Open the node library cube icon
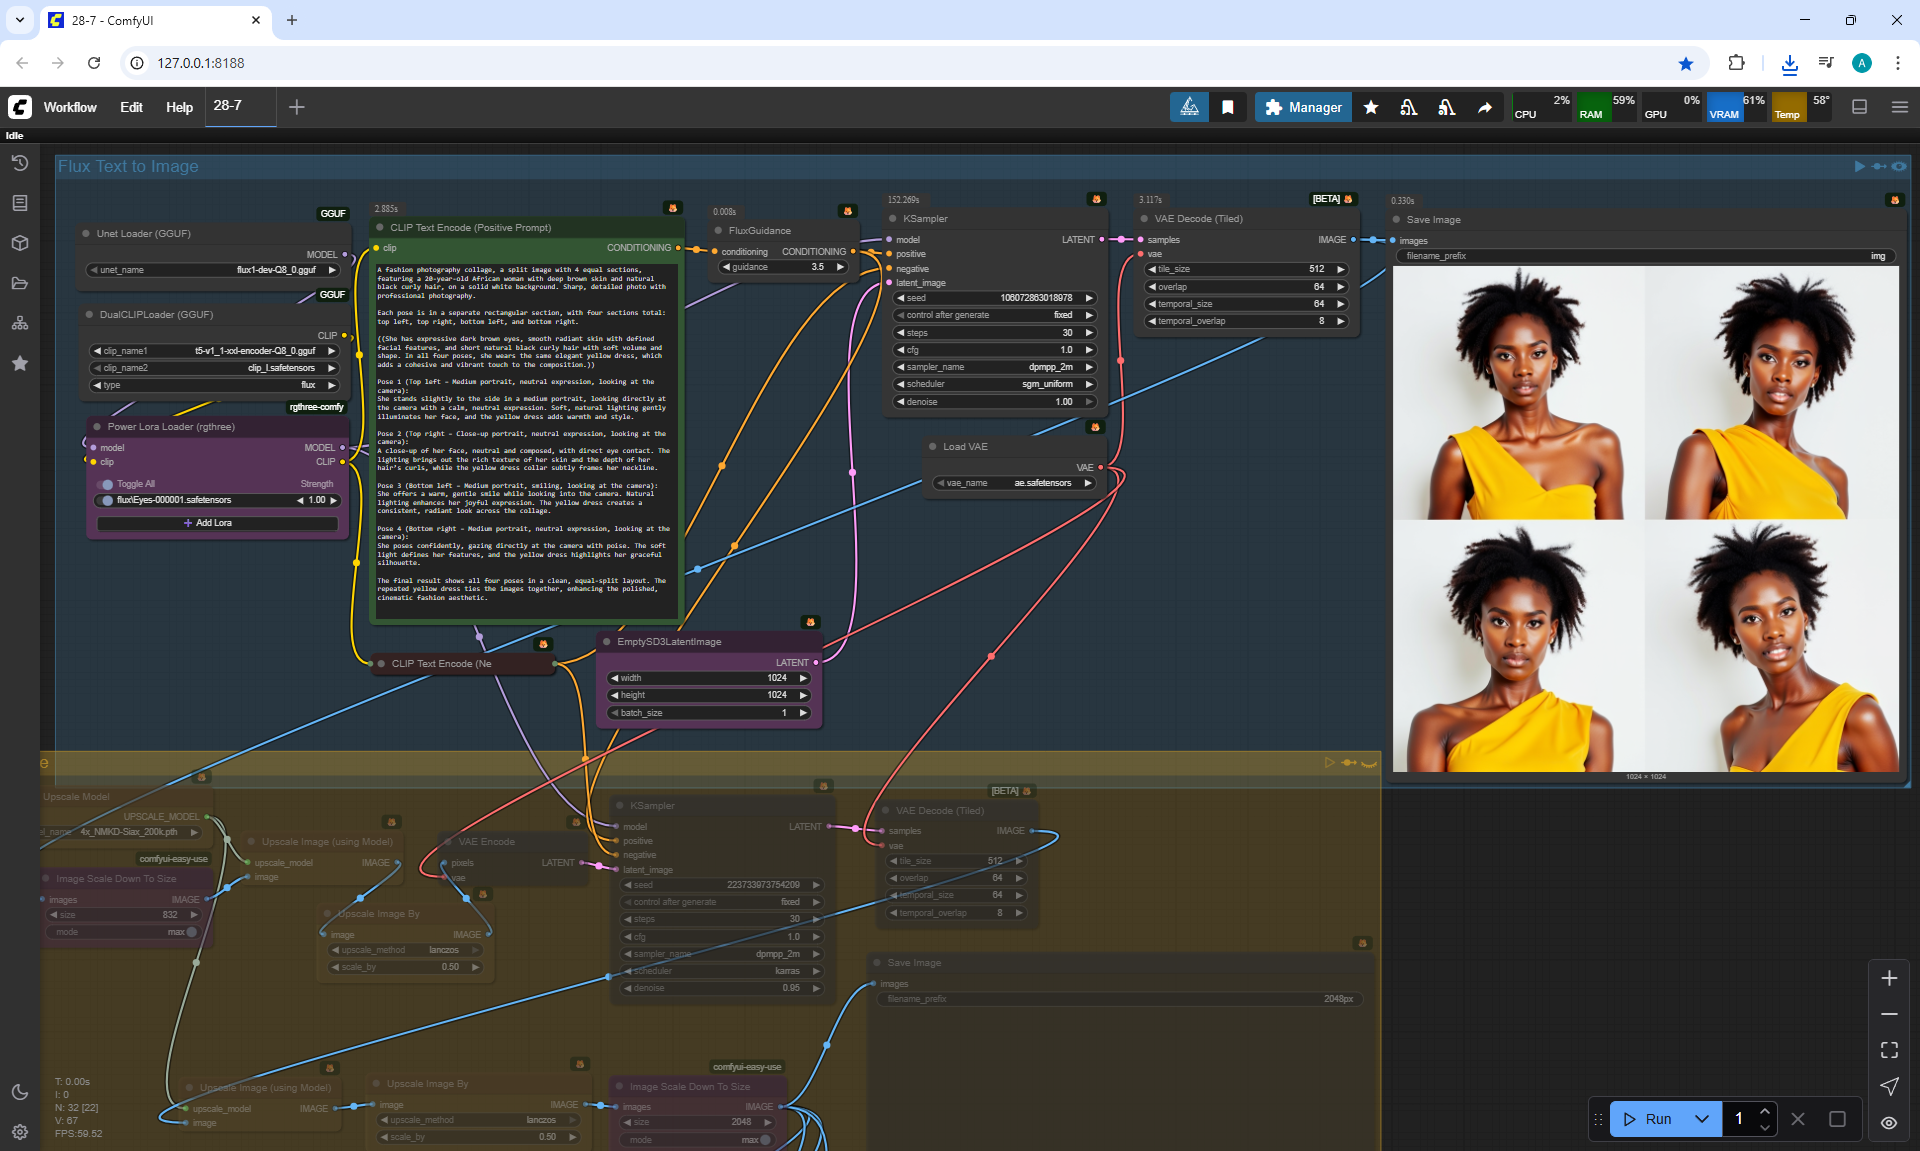 (x=20, y=243)
